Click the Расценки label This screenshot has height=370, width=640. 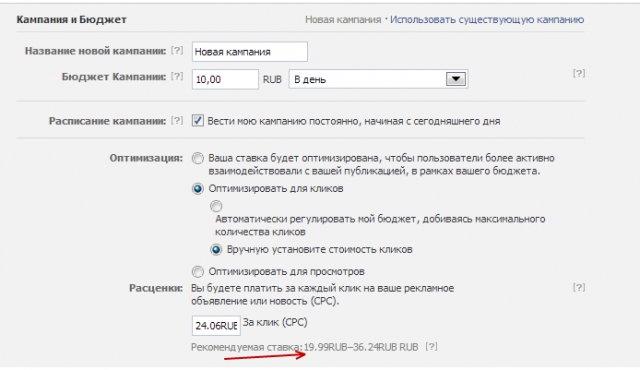[156, 288]
